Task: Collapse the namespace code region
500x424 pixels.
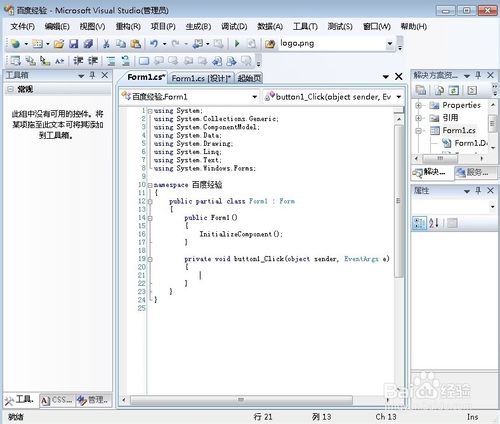Action: [150, 185]
